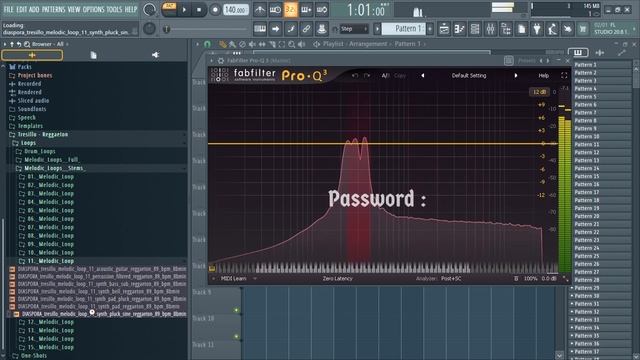The width and height of the screenshot is (640, 360).
Task: Toggle the link/group chain icon
Action: [306, 29]
